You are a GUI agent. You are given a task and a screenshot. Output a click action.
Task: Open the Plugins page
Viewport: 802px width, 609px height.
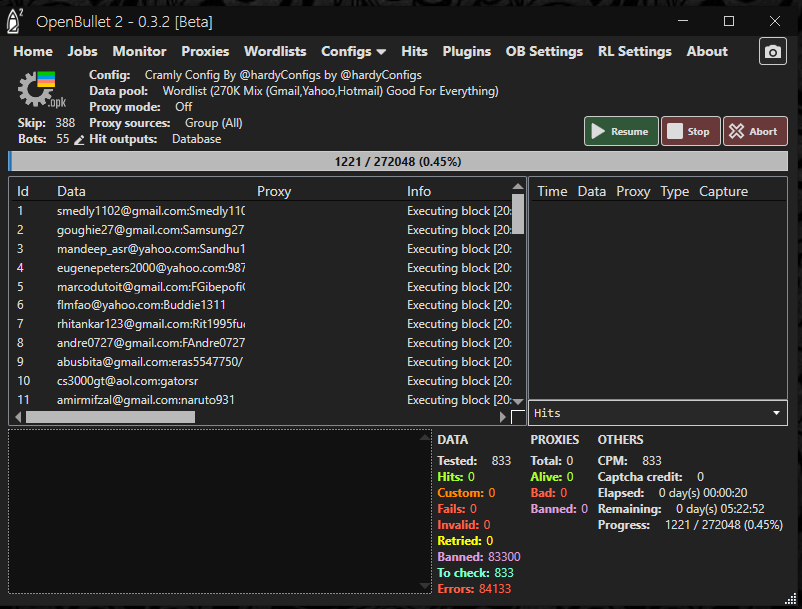[466, 52]
